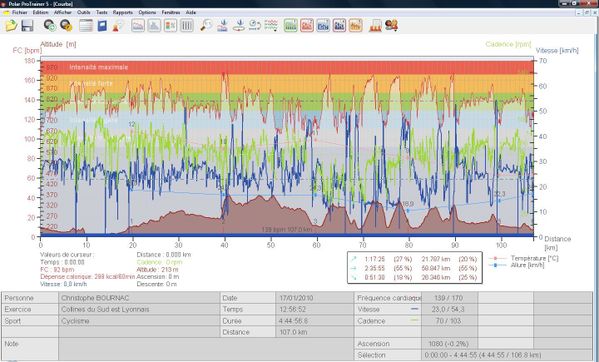Open the Options menu
599x362 pixels.
pos(147,12)
